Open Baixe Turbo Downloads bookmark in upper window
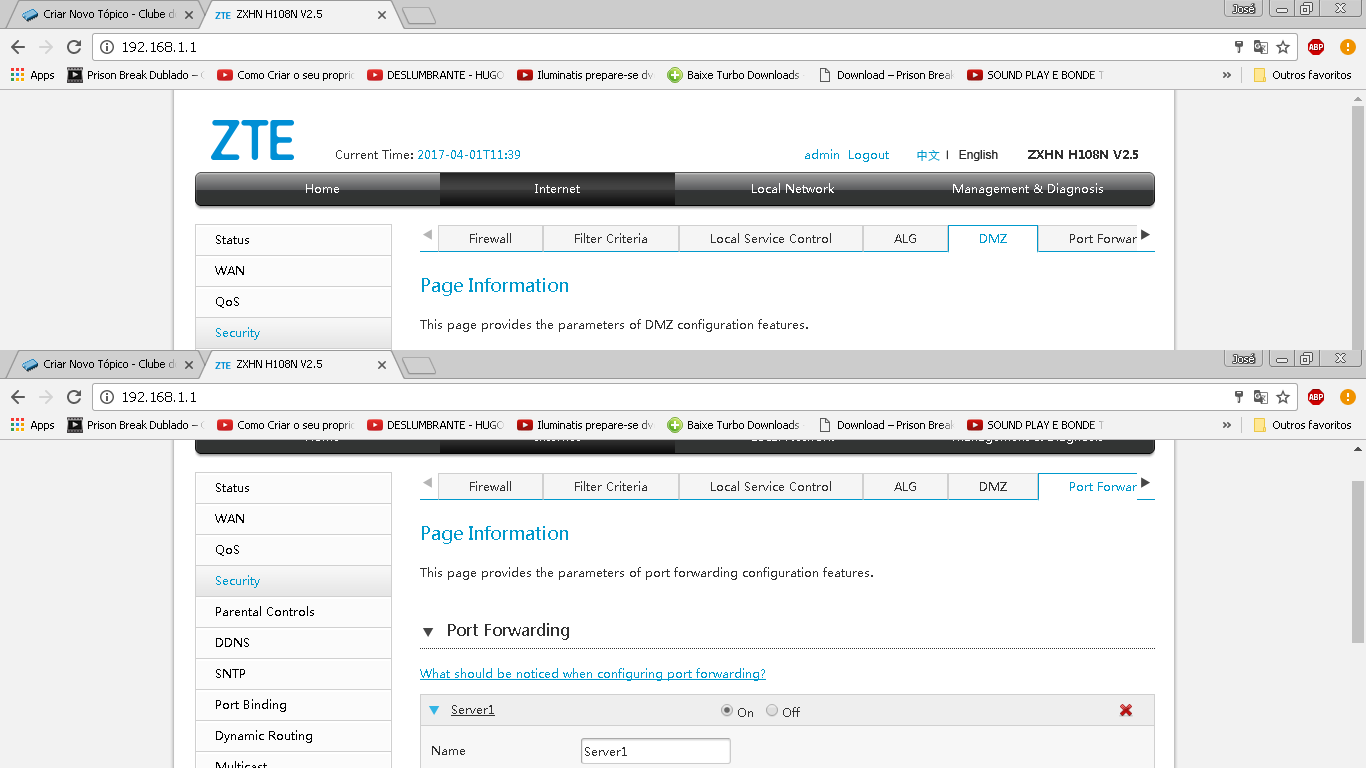This screenshot has width=1366, height=768. [734, 75]
